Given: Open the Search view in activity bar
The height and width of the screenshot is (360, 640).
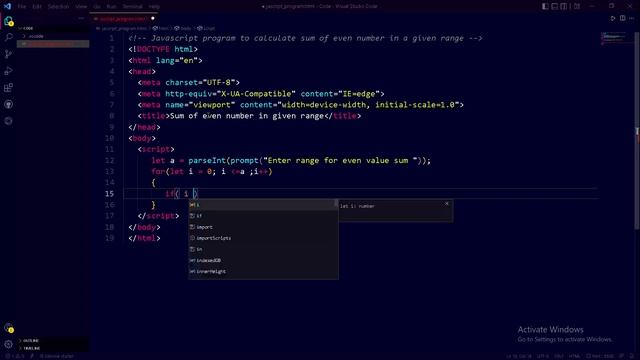Looking at the screenshot, I should click(x=8, y=38).
